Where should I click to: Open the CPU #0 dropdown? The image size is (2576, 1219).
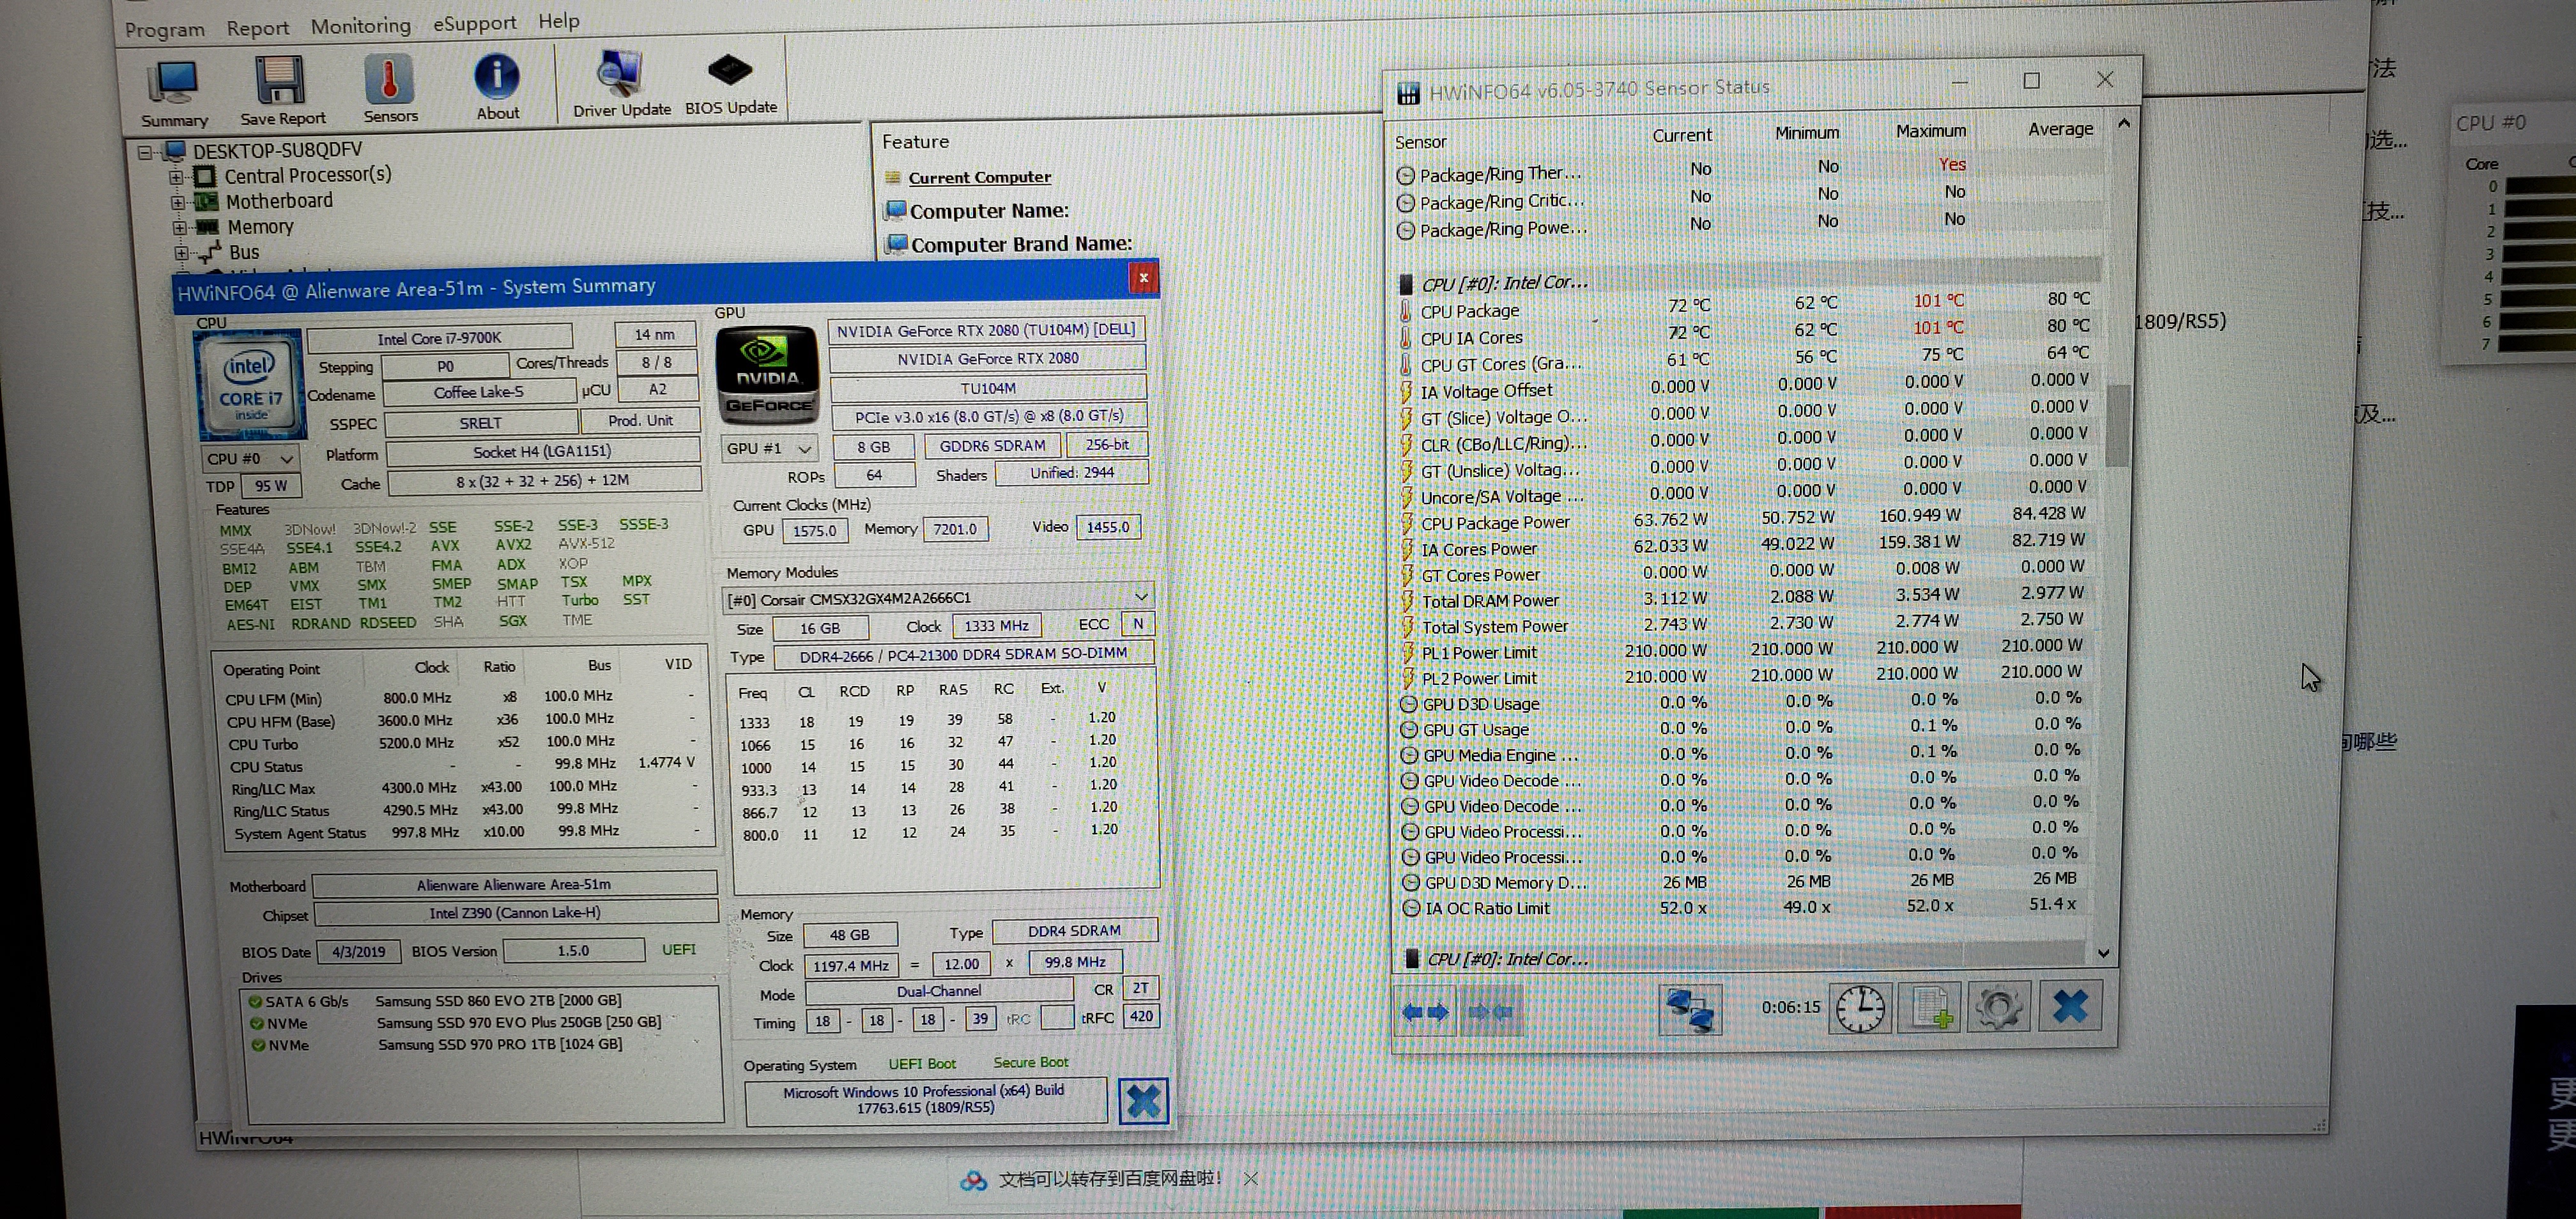click(x=250, y=458)
